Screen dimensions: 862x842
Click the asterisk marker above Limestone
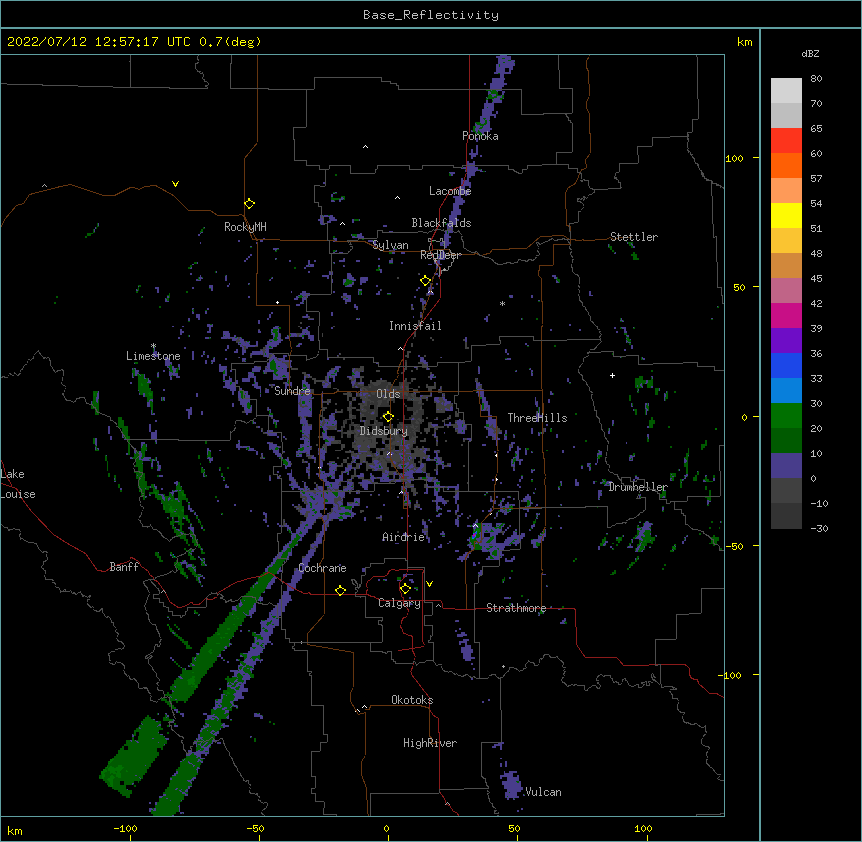tap(153, 346)
